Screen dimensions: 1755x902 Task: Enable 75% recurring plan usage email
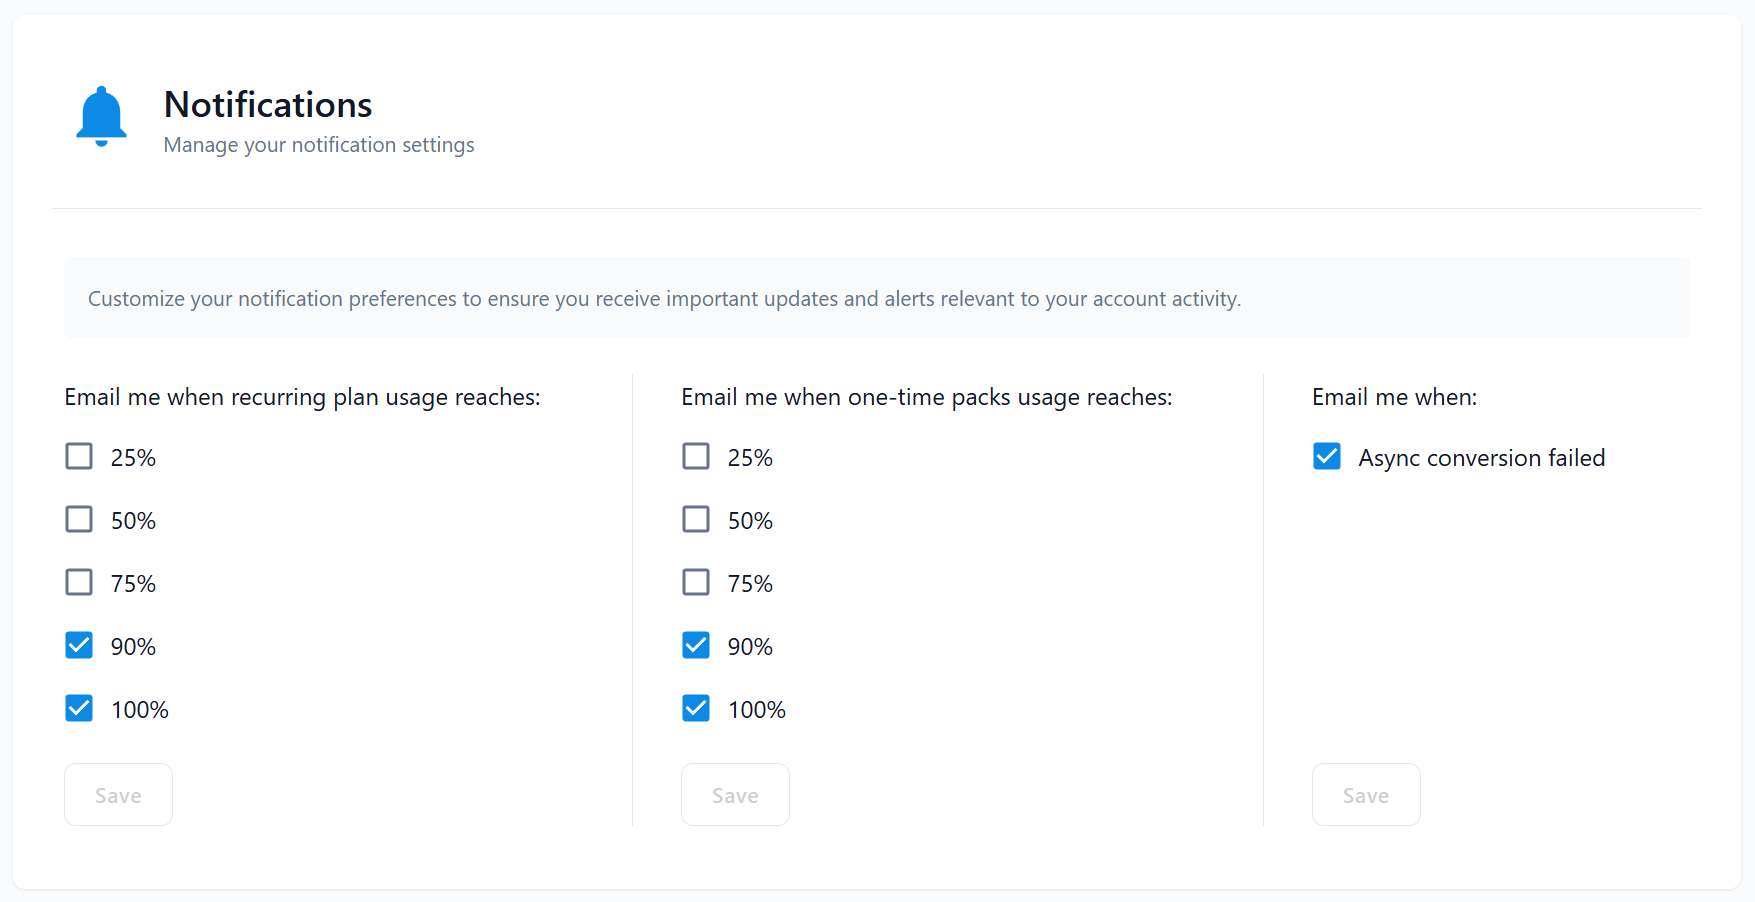[79, 583]
